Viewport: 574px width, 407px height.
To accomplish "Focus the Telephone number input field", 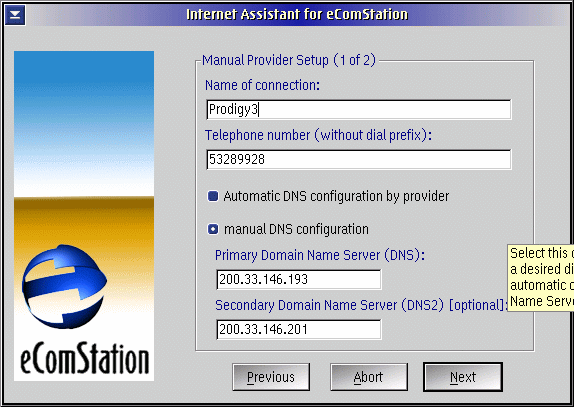I will [x=359, y=159].
